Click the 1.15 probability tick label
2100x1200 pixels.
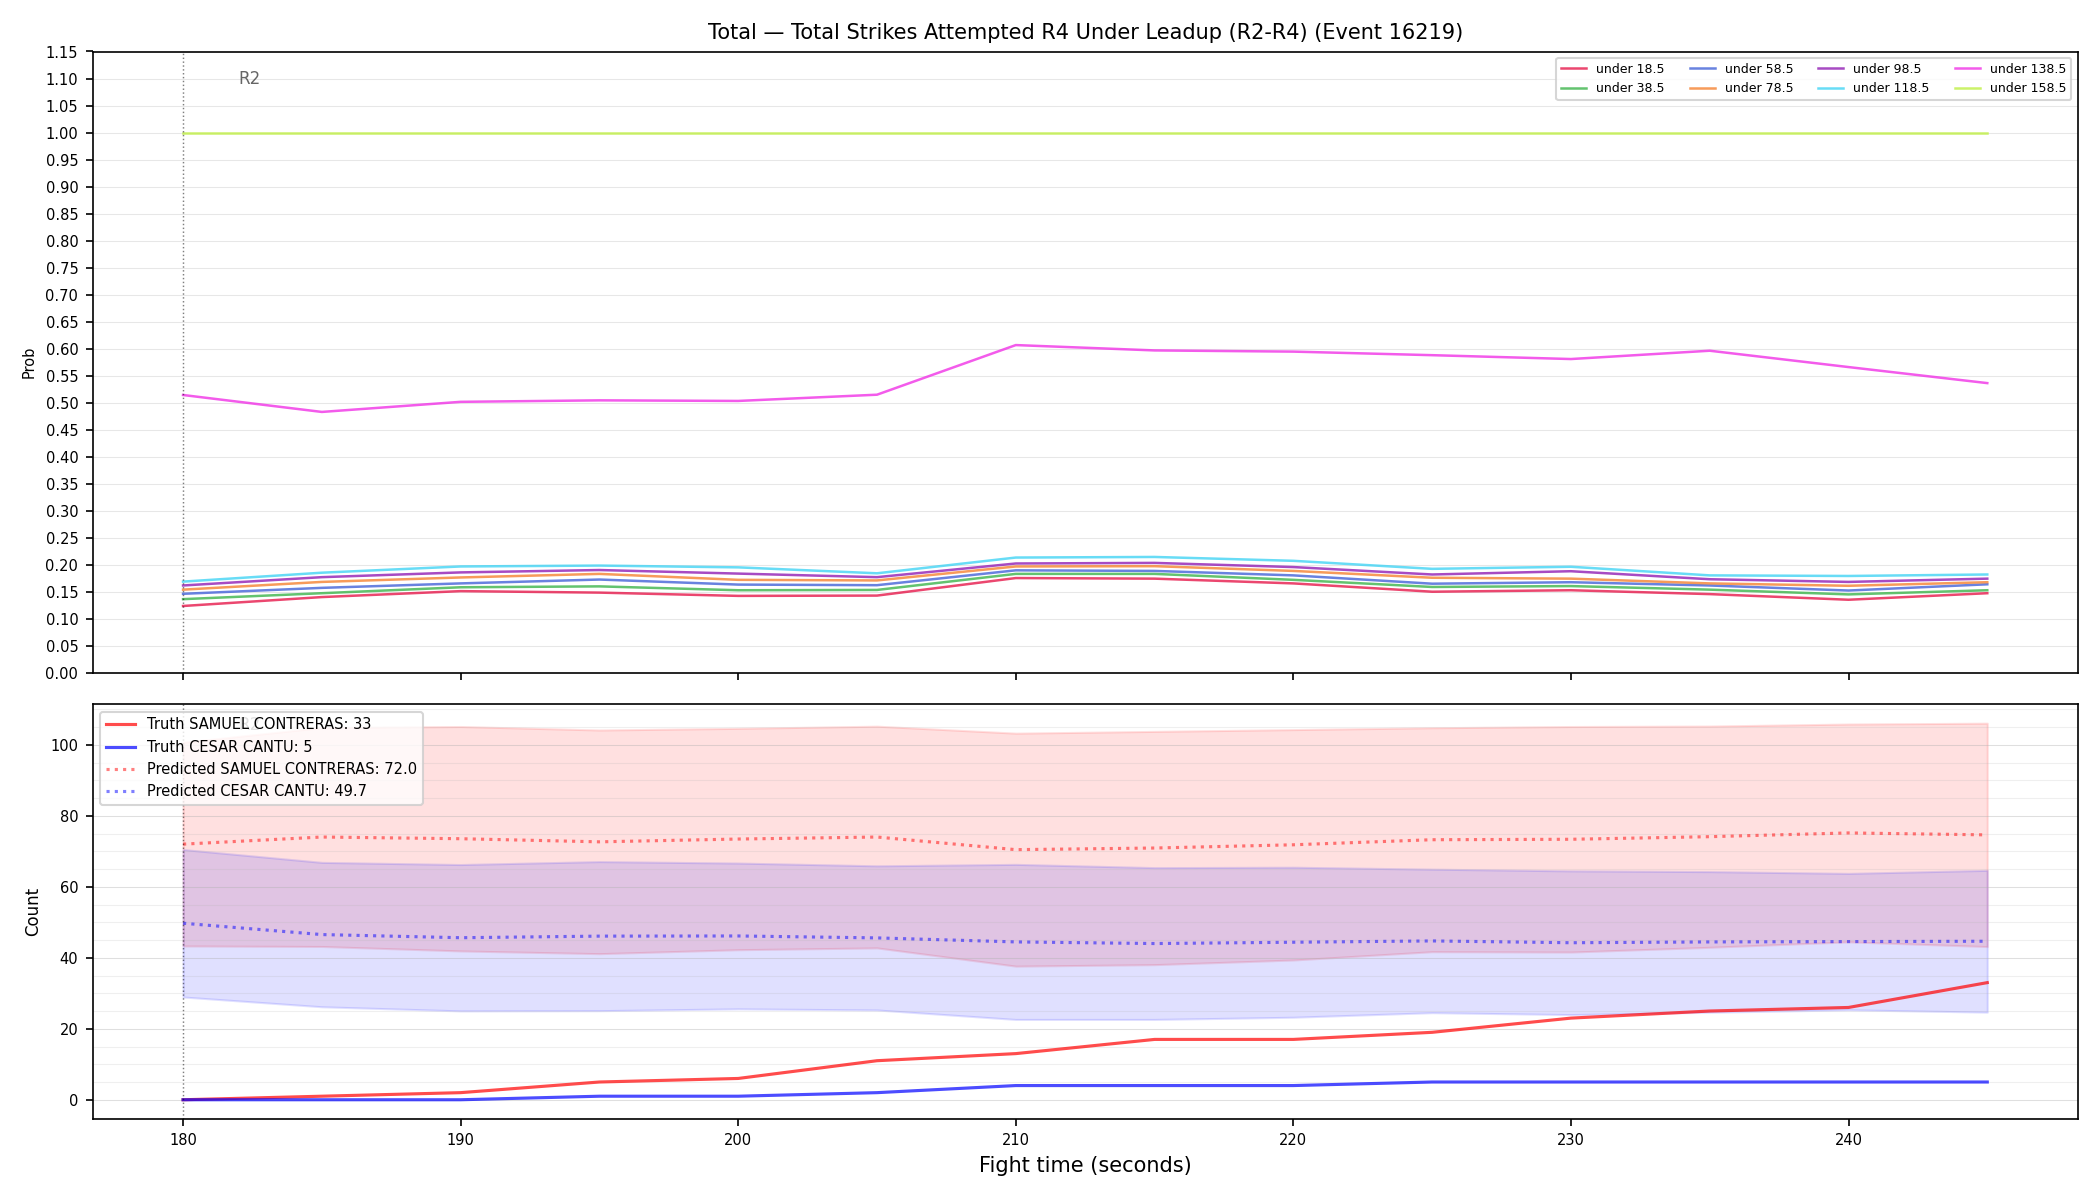(62, 52)
